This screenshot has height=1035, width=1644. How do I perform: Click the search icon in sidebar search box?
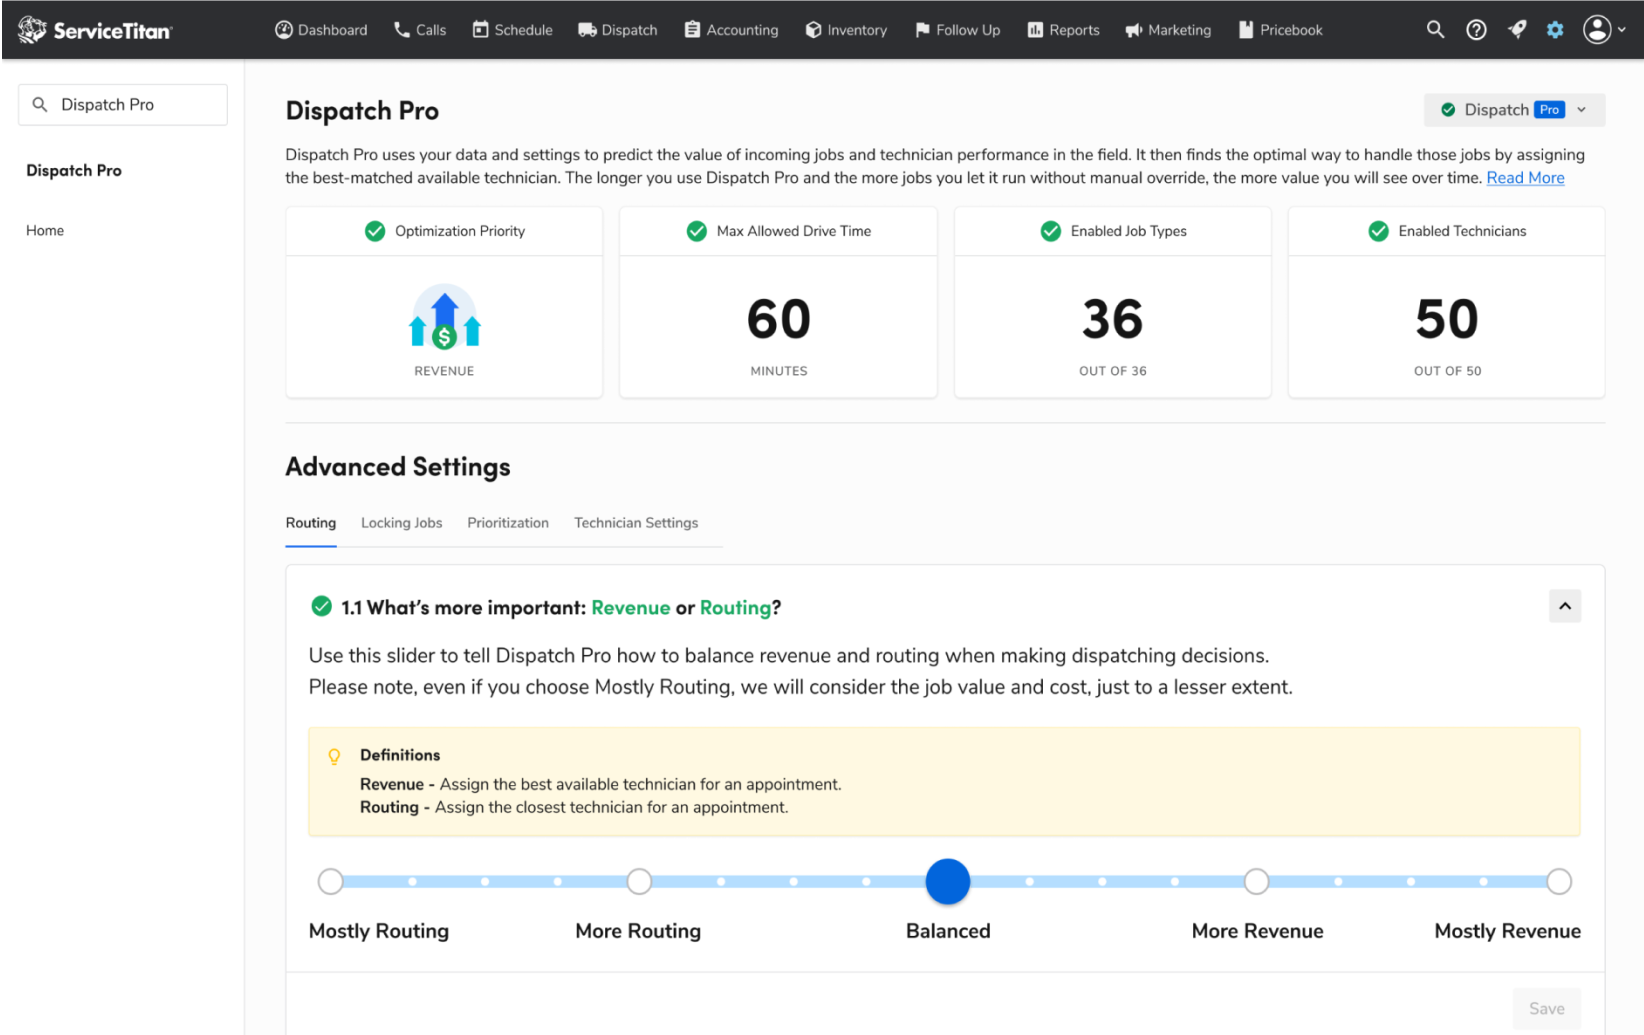pos(40,104)
